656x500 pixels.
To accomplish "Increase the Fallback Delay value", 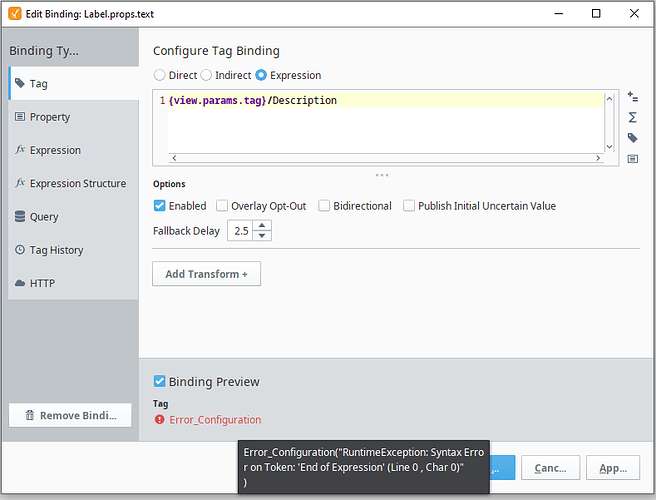I will click(x=262, y=225).
